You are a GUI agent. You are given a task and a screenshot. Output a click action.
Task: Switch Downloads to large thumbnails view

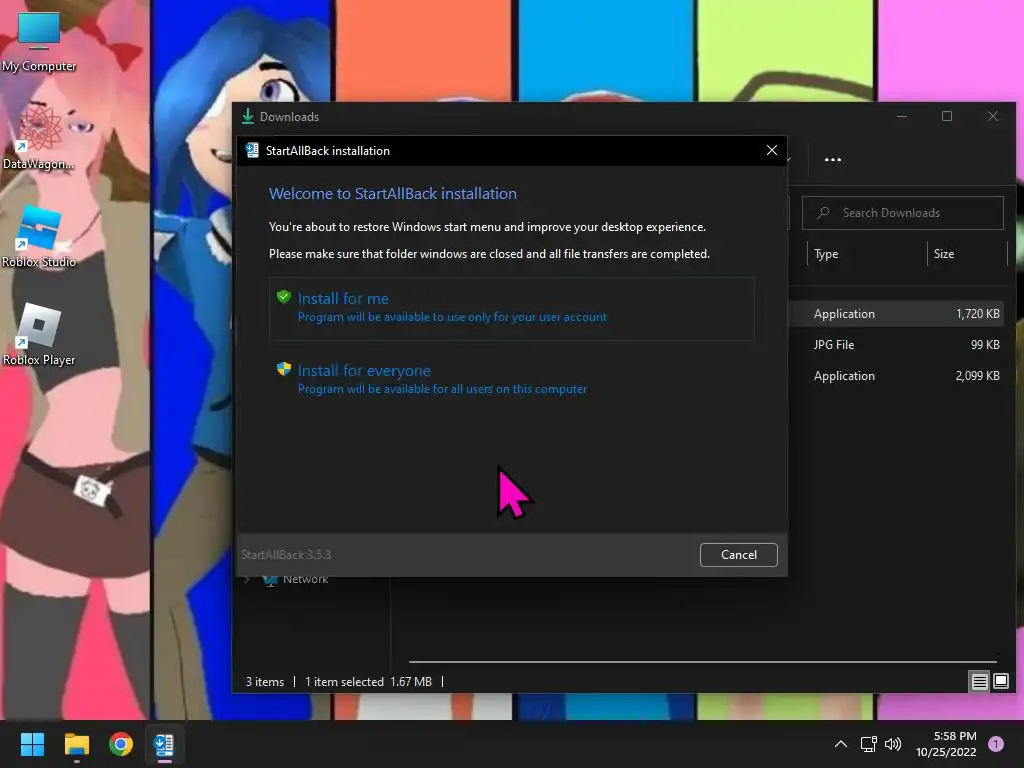(x=1000, y=682)
